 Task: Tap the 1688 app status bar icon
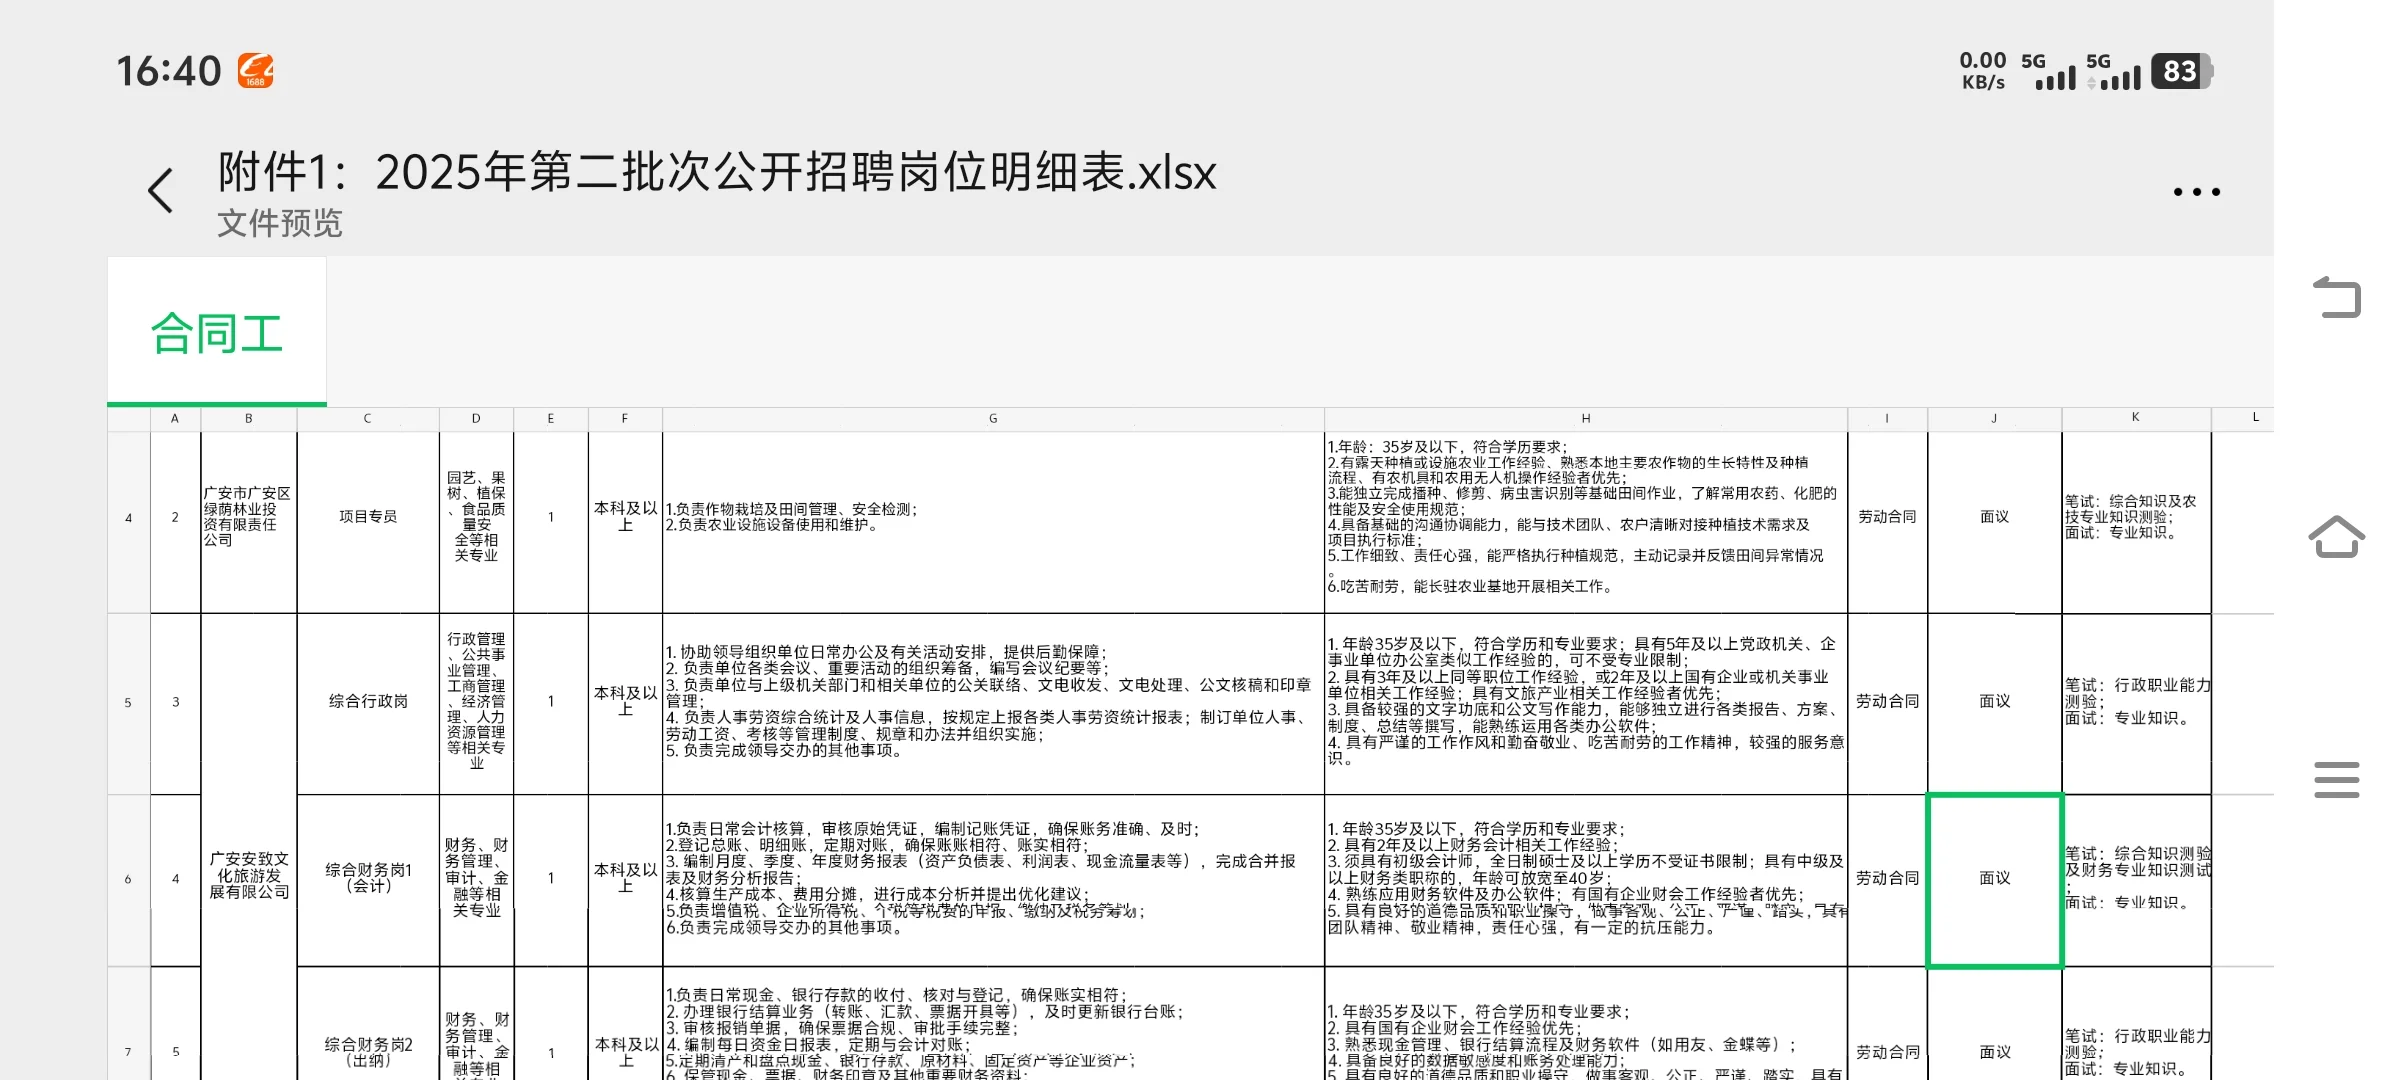coord(255,71)
